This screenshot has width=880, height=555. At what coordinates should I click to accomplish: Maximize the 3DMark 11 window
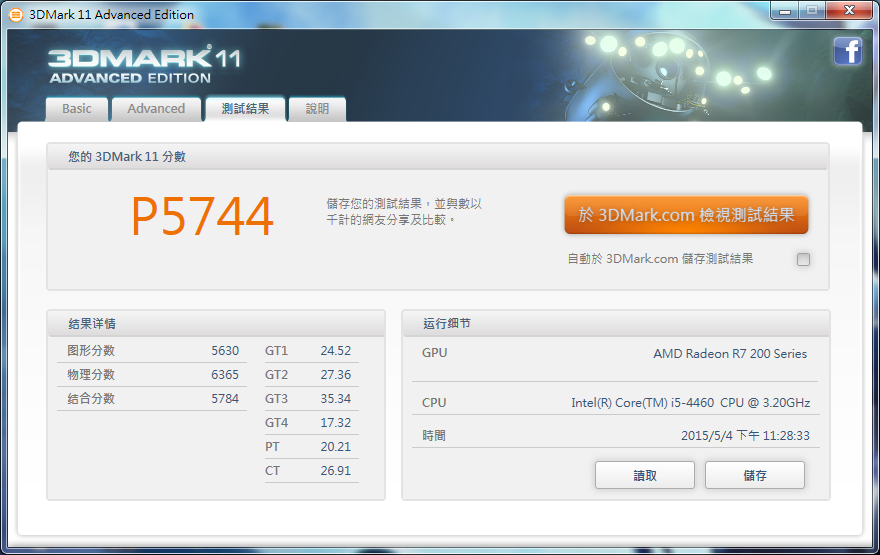[x=811, y=10]
